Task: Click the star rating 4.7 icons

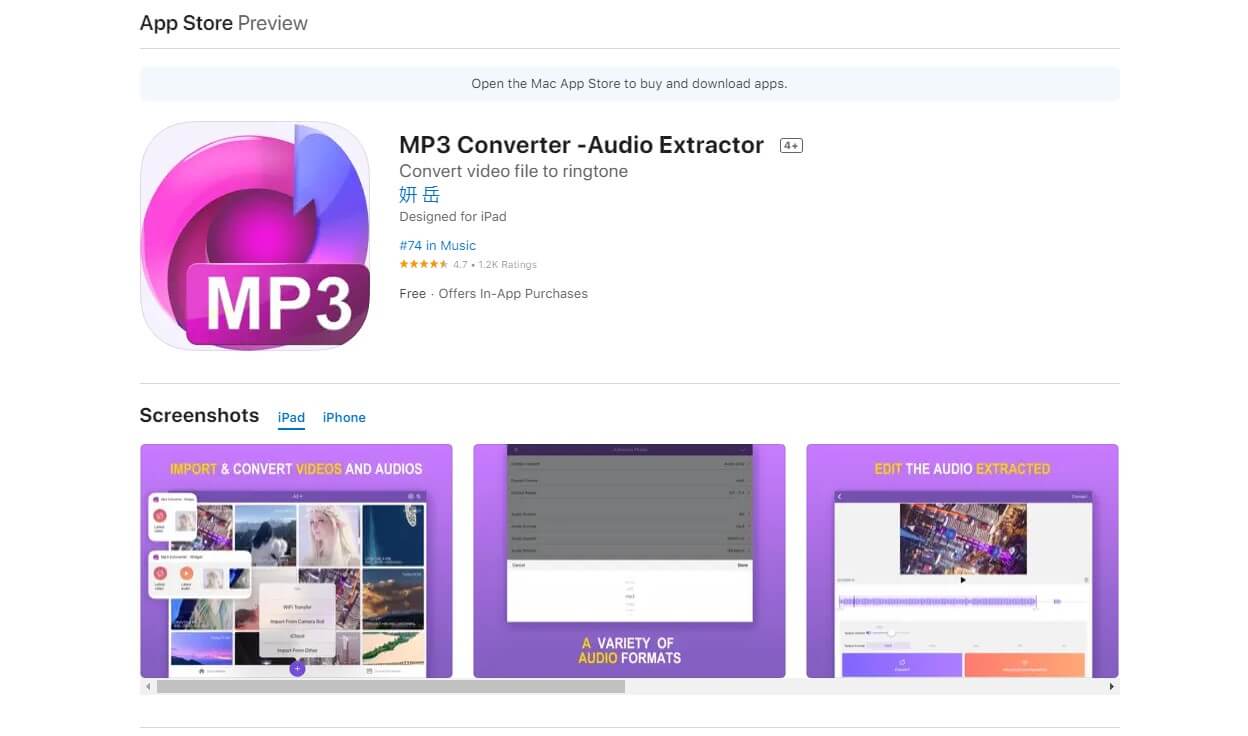Action: coord(423,265)
